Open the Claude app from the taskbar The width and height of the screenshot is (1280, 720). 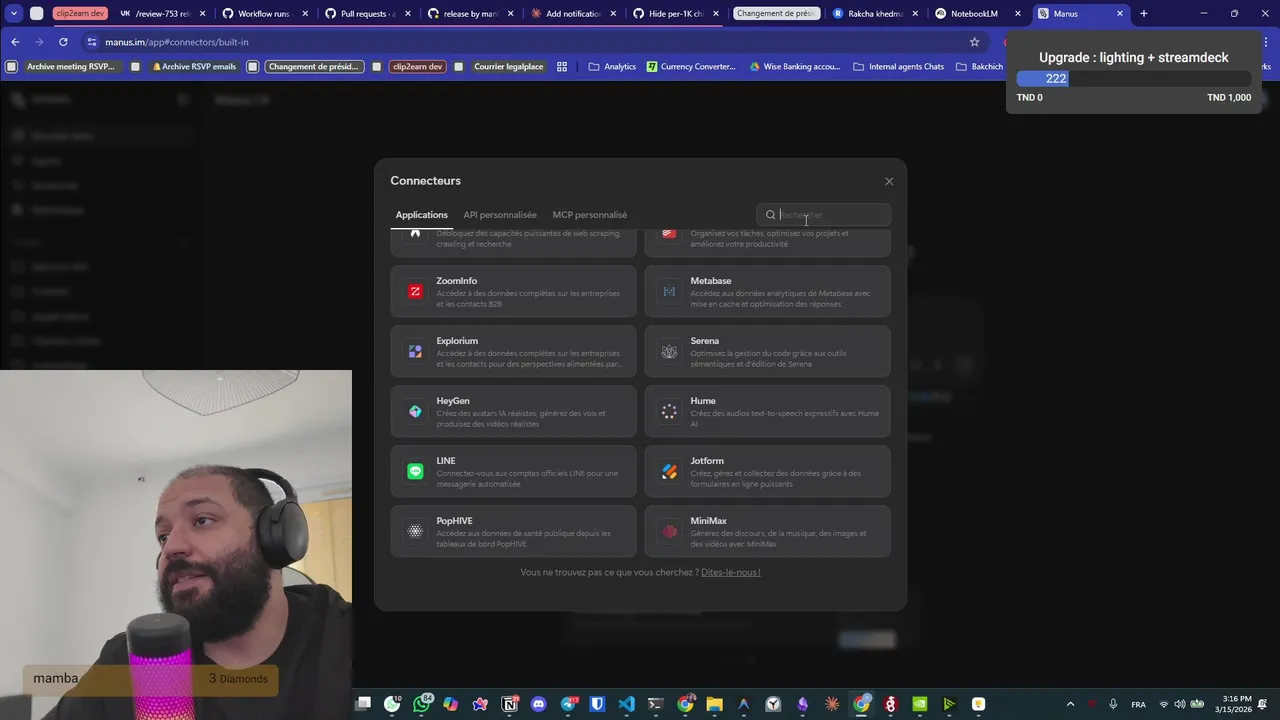pos(832,704)
